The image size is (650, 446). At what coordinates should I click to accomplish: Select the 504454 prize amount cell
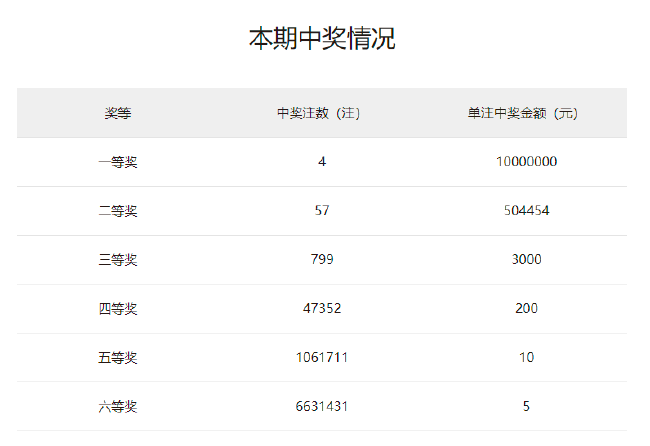(x=526, y=211)
